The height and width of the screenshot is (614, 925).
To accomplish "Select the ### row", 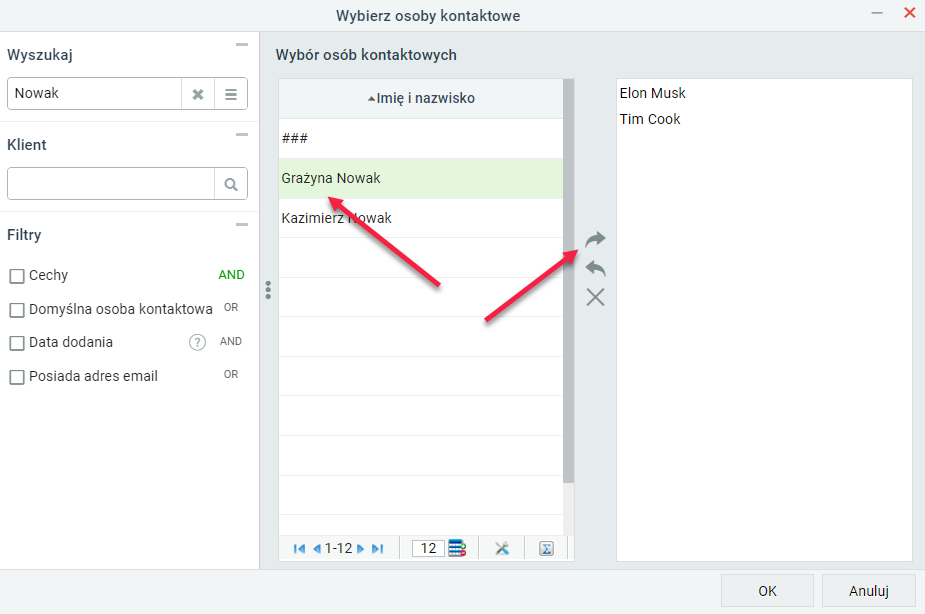I will coord(421,139).
